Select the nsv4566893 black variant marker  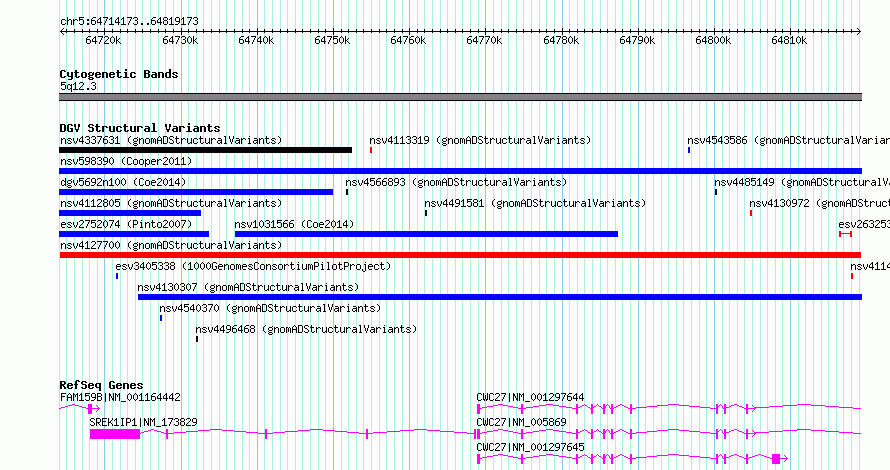(x=347, y=192)
